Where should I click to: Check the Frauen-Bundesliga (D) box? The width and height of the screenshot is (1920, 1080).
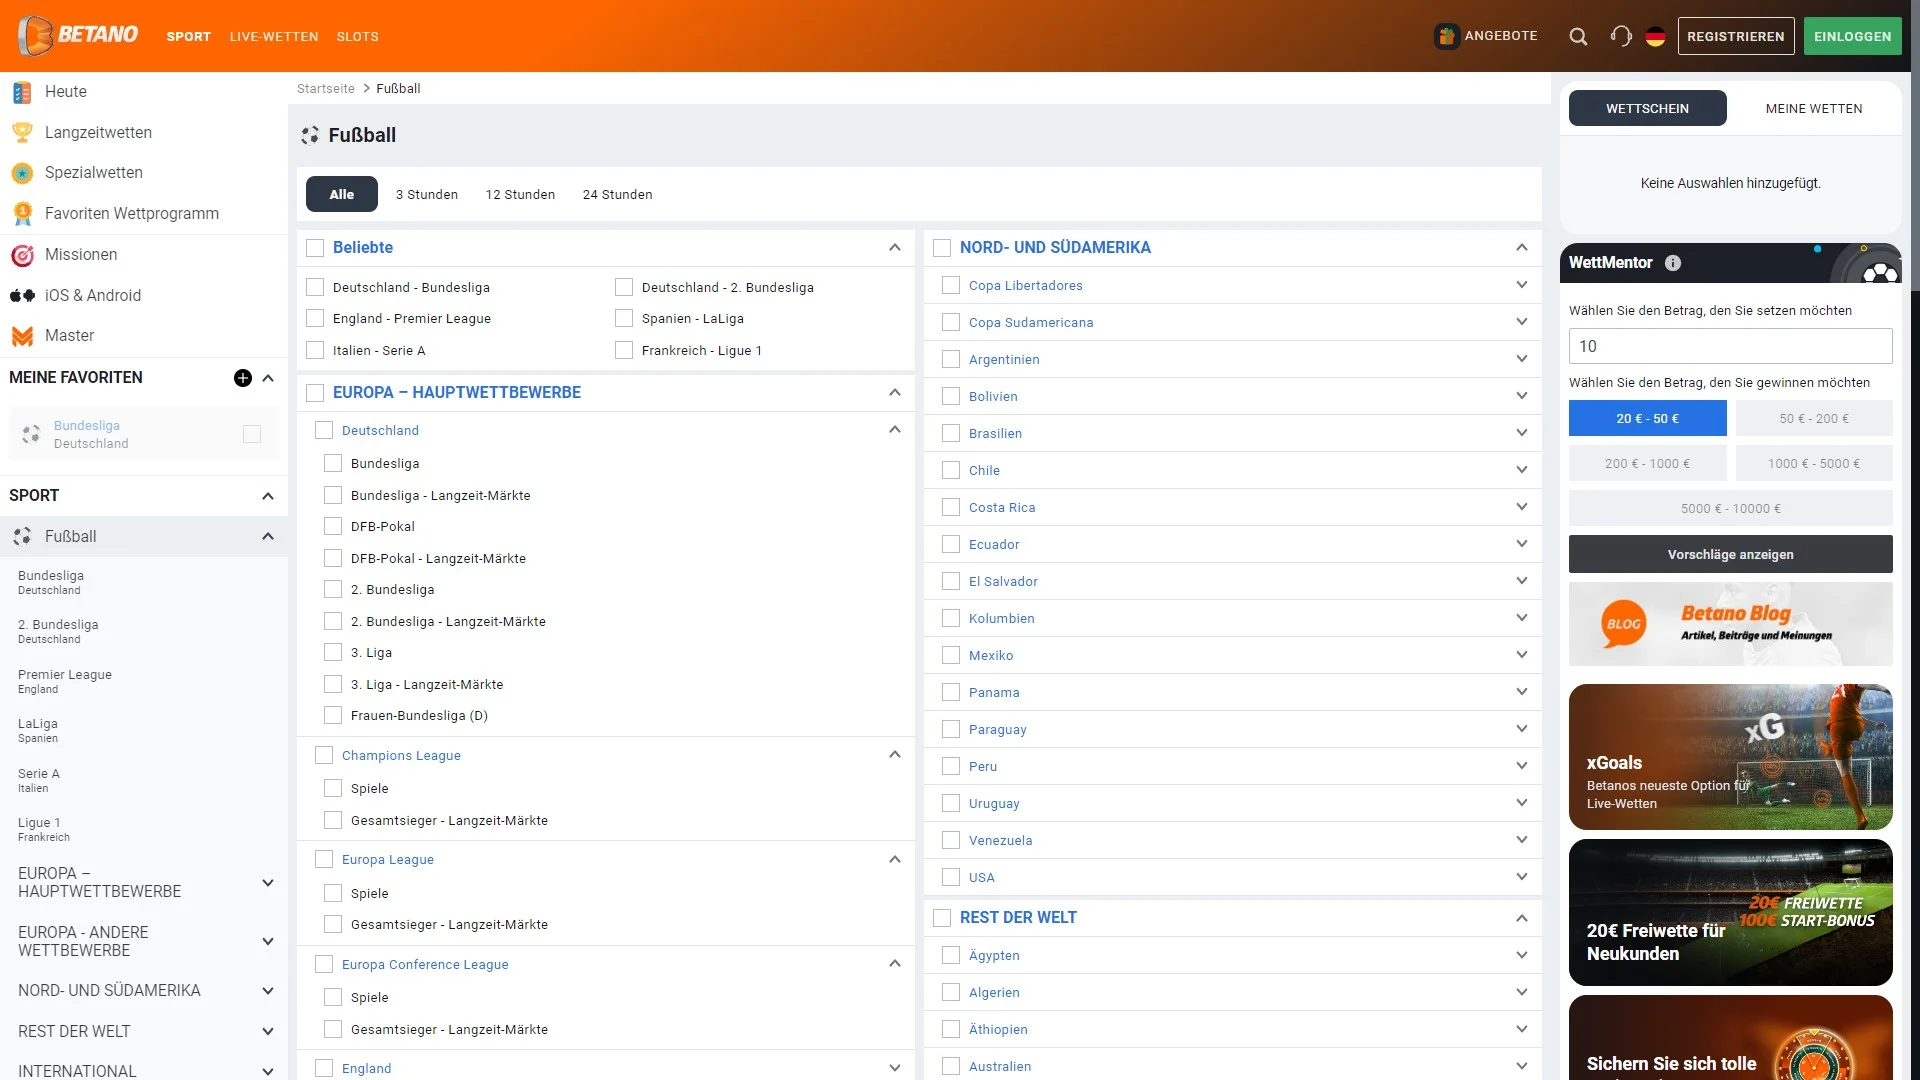pyautogui.click(x=333, y=715)
